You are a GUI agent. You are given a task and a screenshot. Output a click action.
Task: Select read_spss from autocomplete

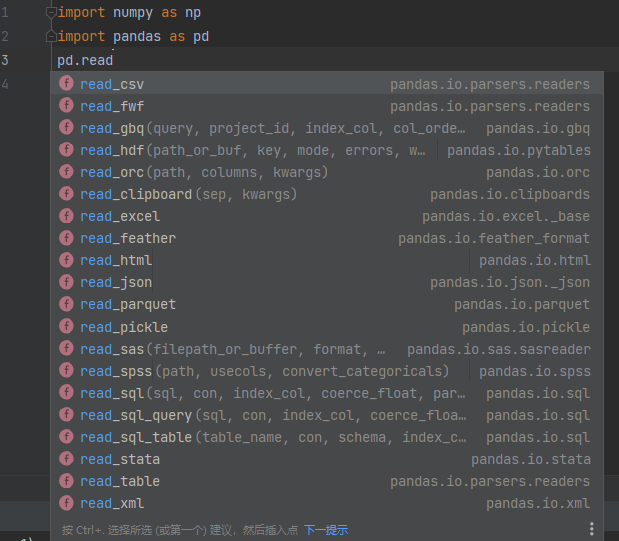(327, 371)
